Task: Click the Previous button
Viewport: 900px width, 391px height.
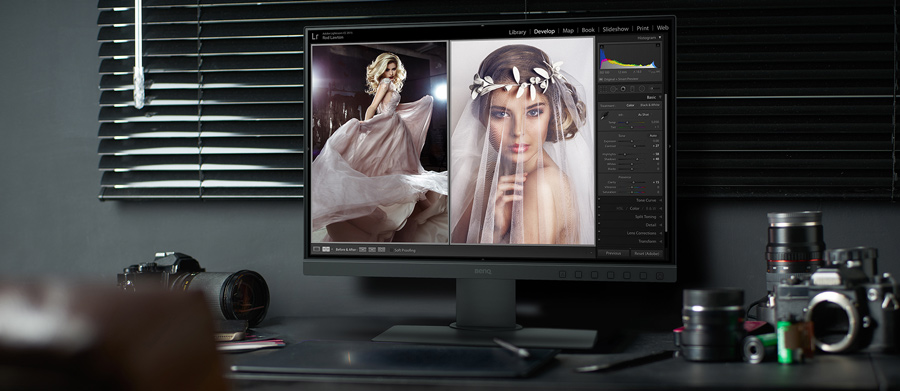Action: click(613, 253)
